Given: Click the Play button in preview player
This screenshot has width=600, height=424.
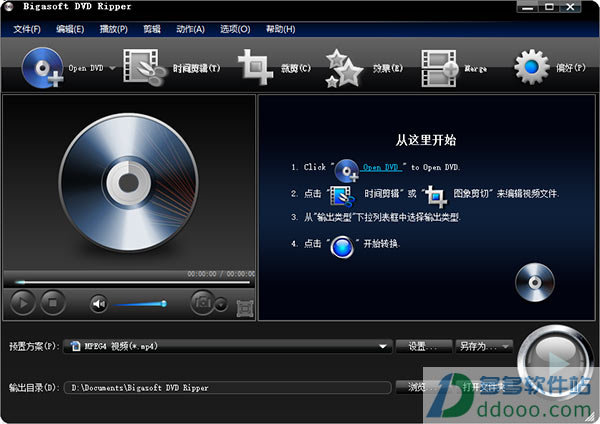Looking at the screenshot, I should pyautogui.click(x=23, y=303).
